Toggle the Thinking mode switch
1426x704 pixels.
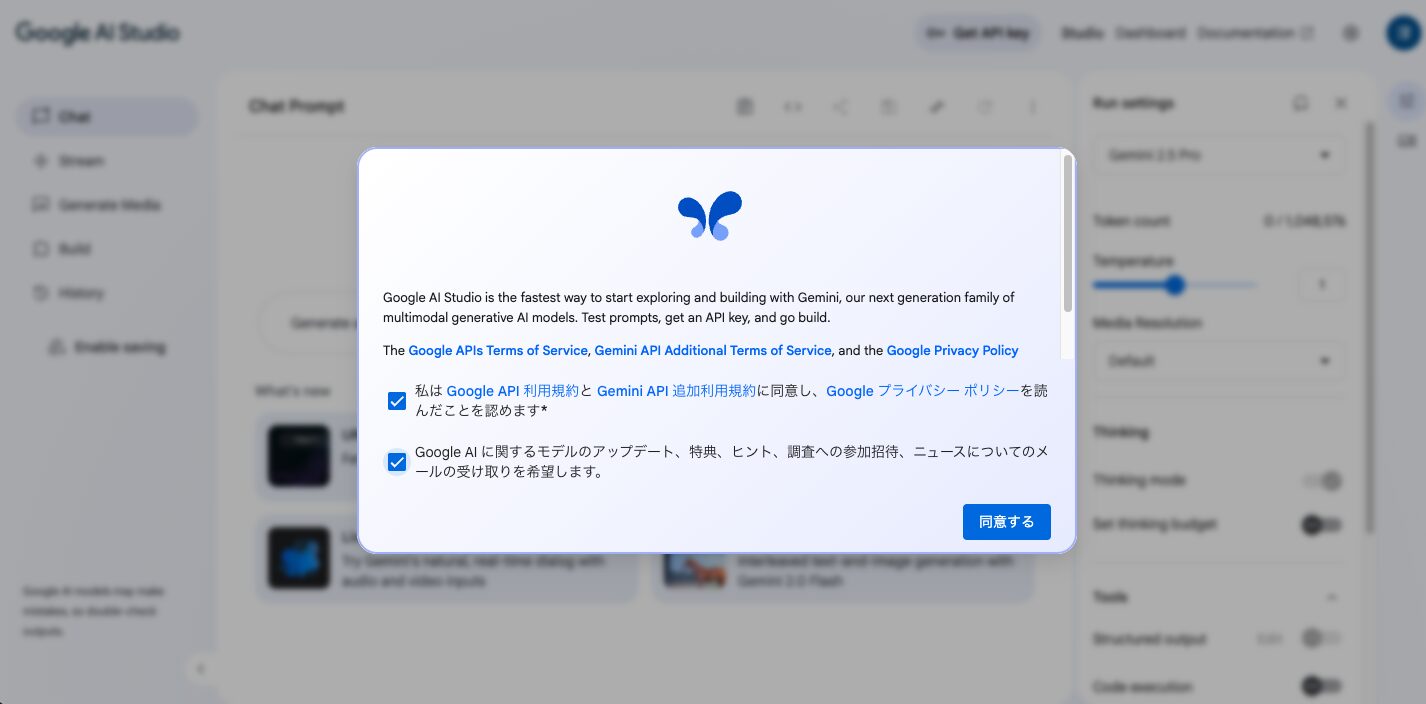tap(1321, 481)
